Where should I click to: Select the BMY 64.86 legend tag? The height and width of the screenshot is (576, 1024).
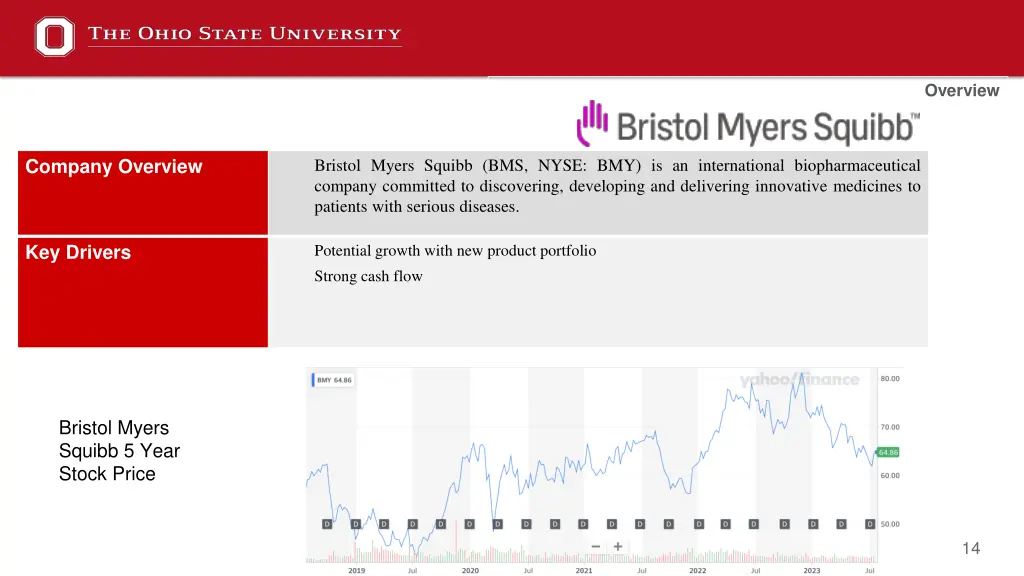[x=333, y=380]
